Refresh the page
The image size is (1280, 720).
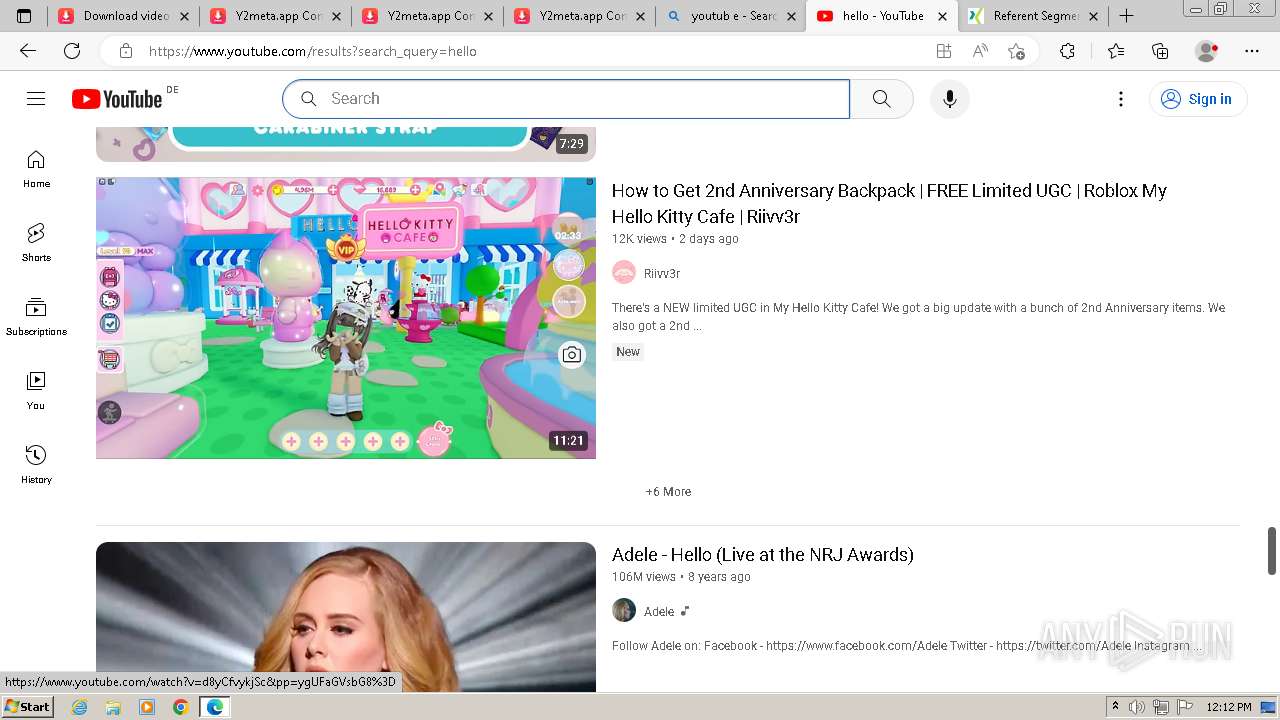click(x=72, y=51)
